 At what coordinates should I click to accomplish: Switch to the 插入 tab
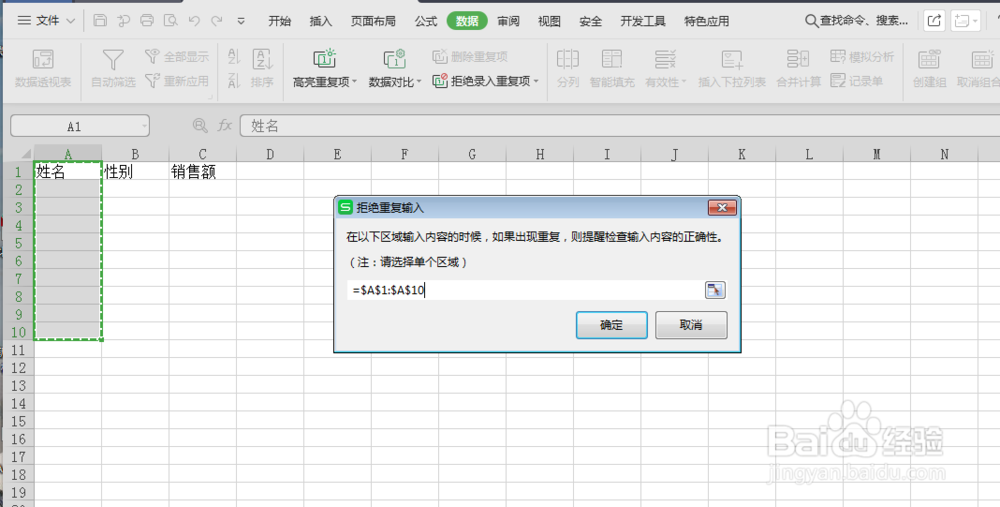click(320, 21)
